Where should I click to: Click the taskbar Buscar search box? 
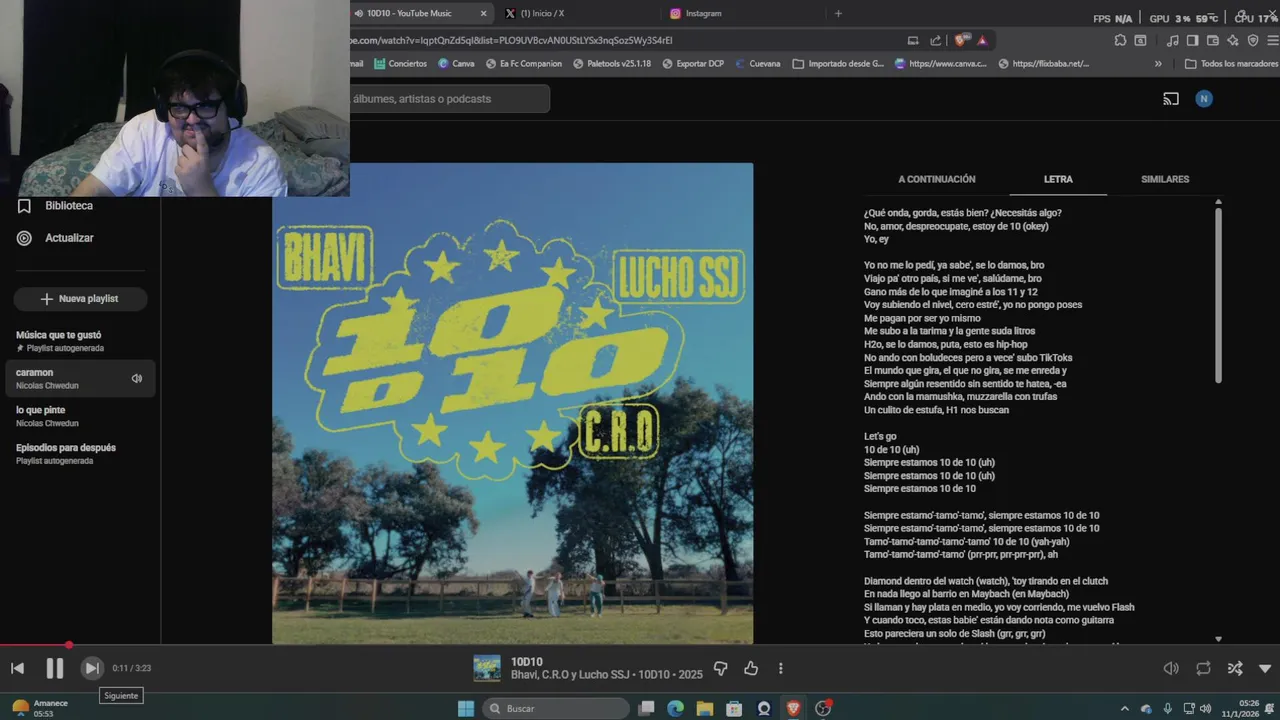tap(556, 708)
